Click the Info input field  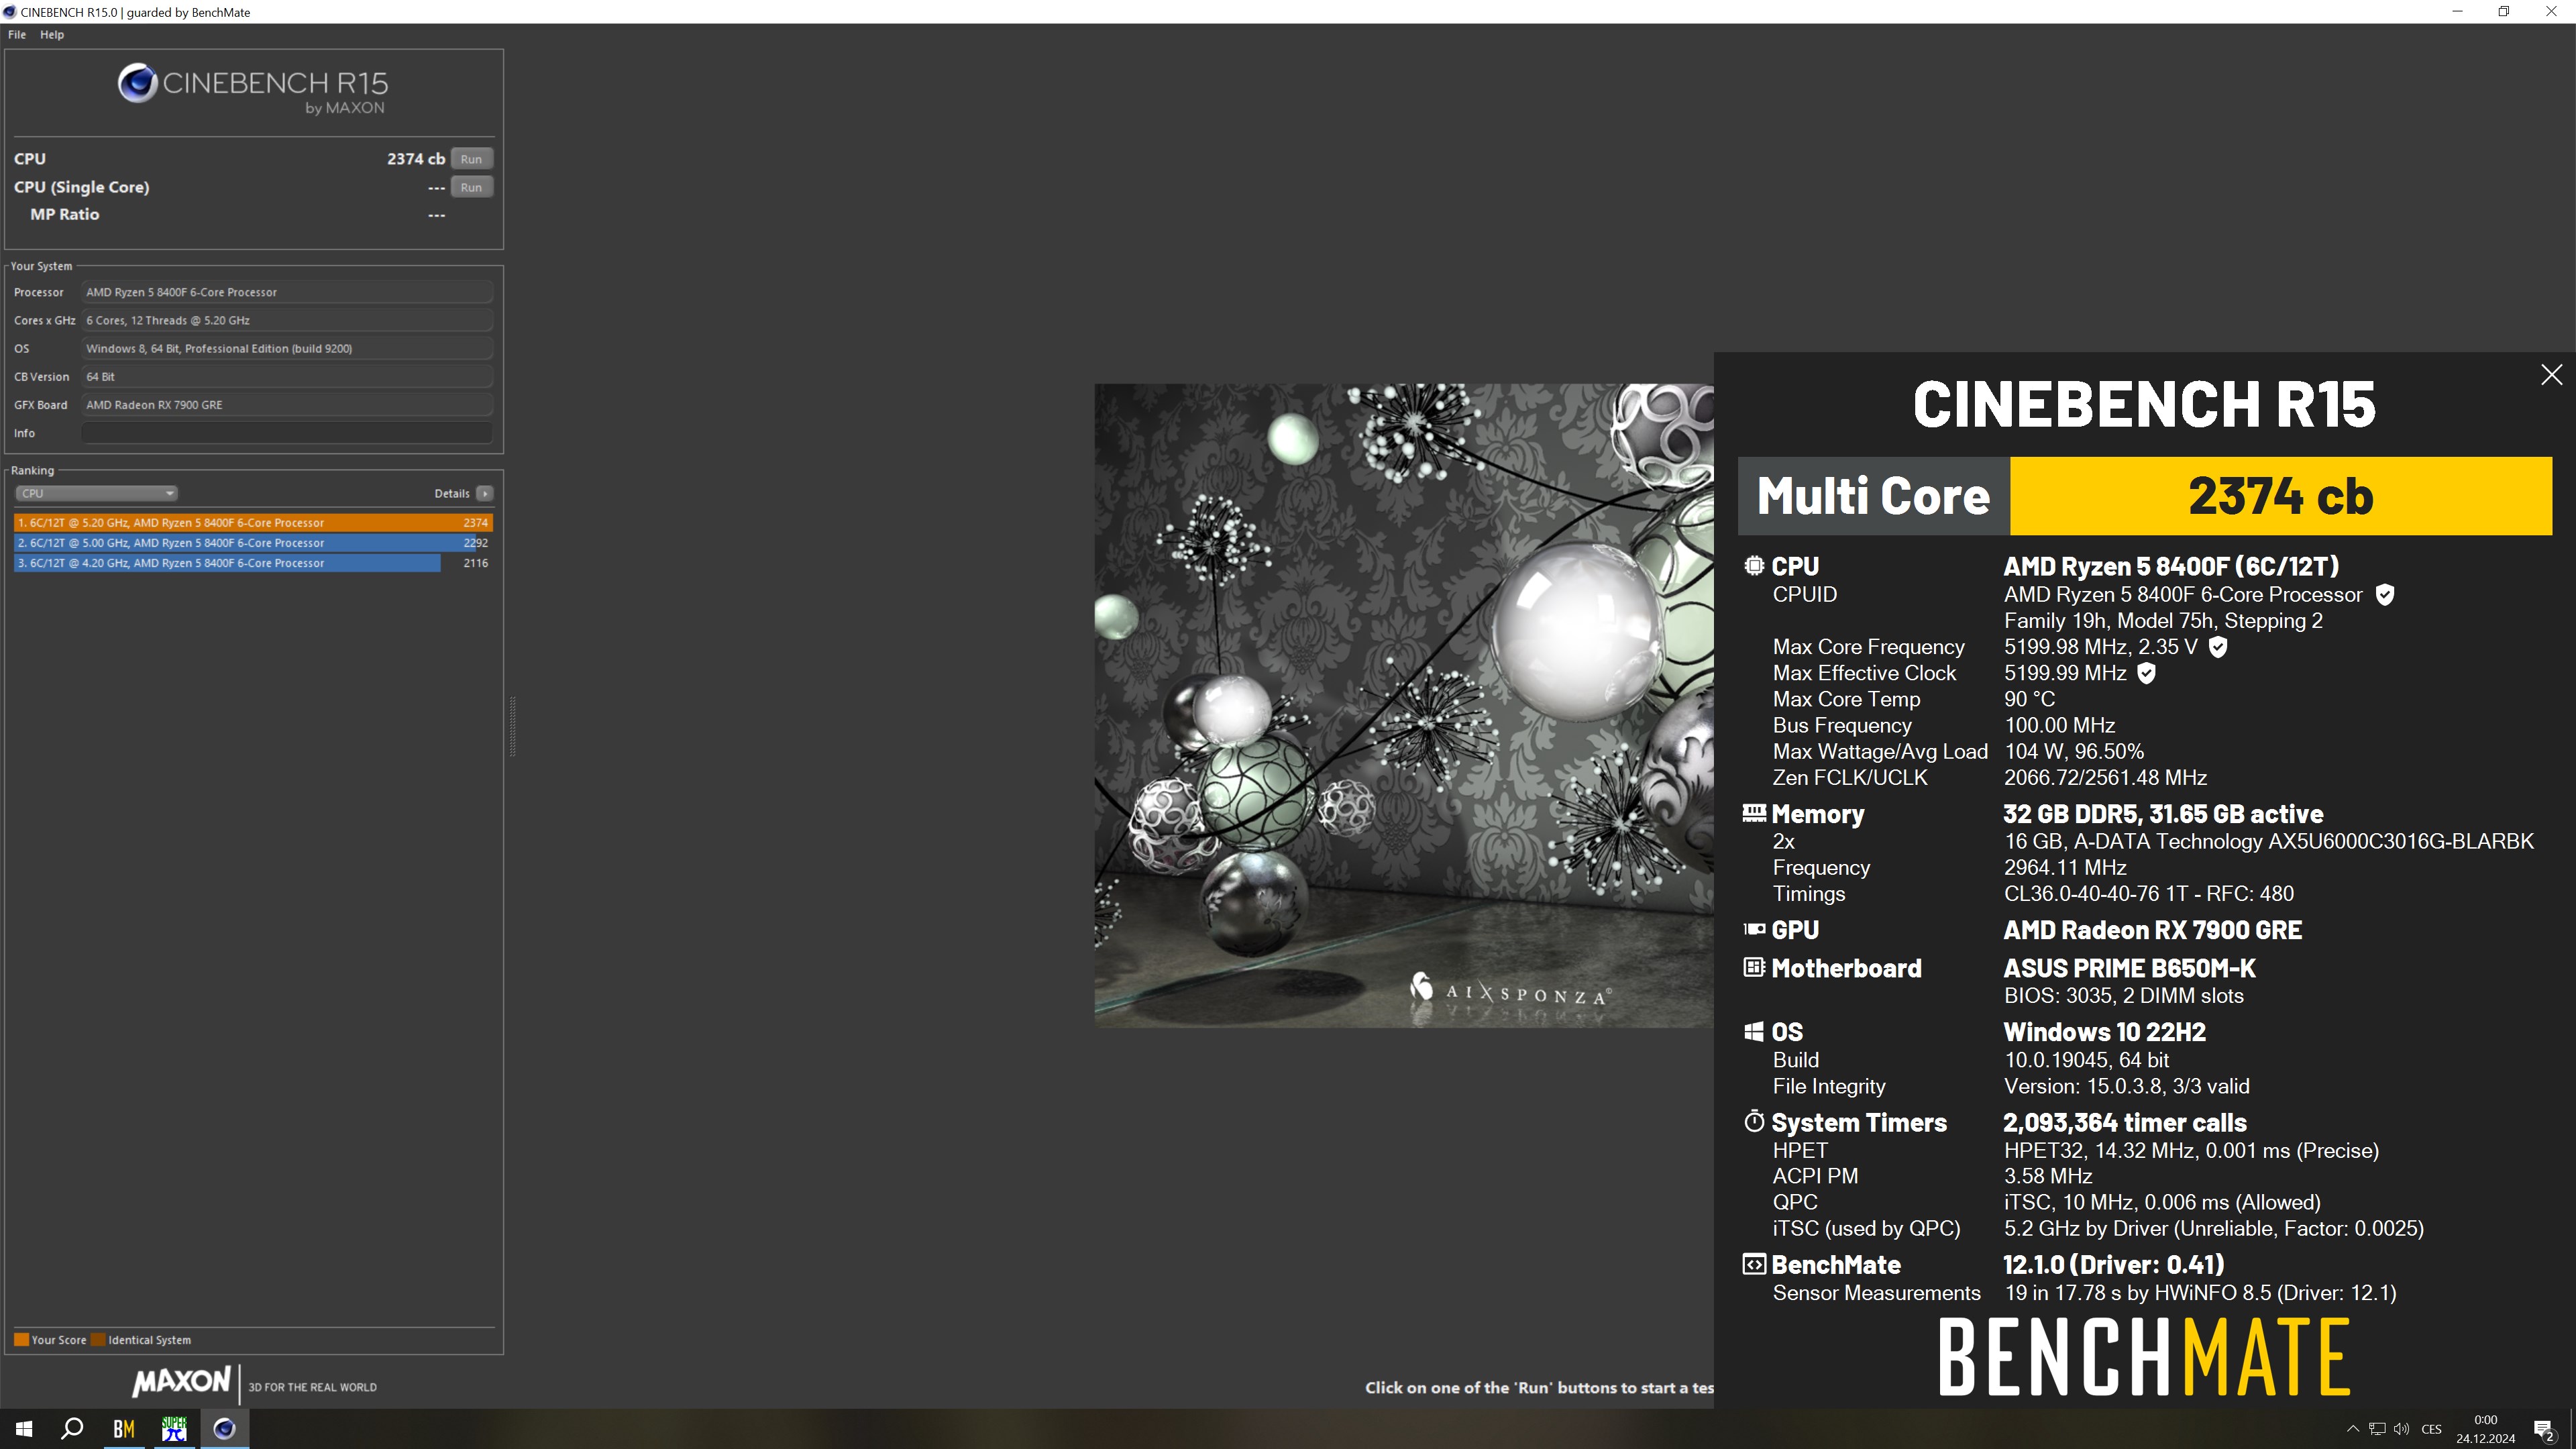[287, 433]
